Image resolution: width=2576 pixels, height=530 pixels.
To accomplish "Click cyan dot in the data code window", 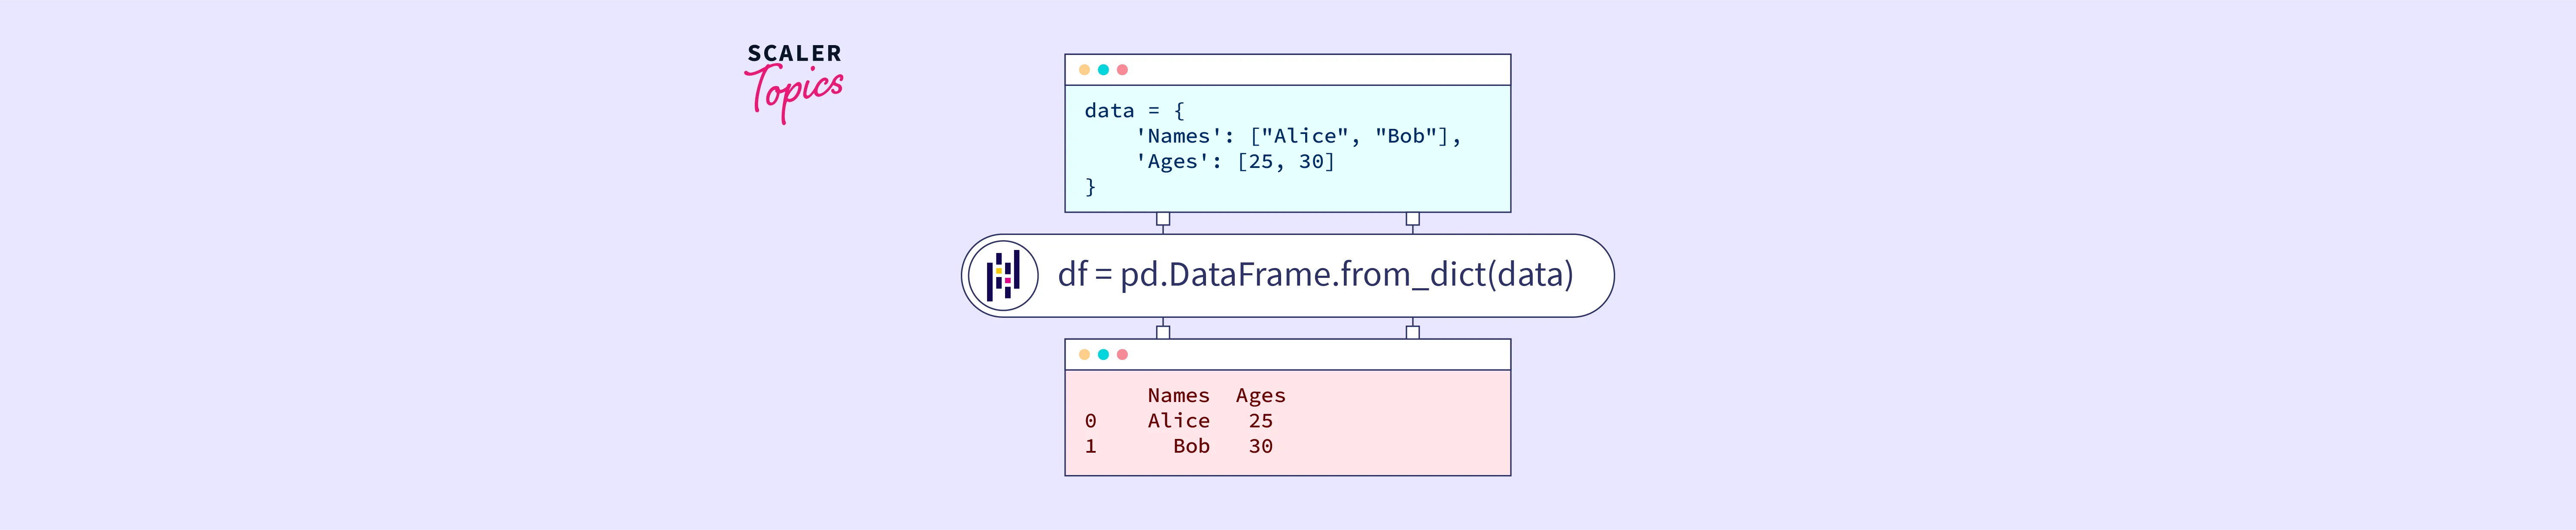I will coord(1103,70).
